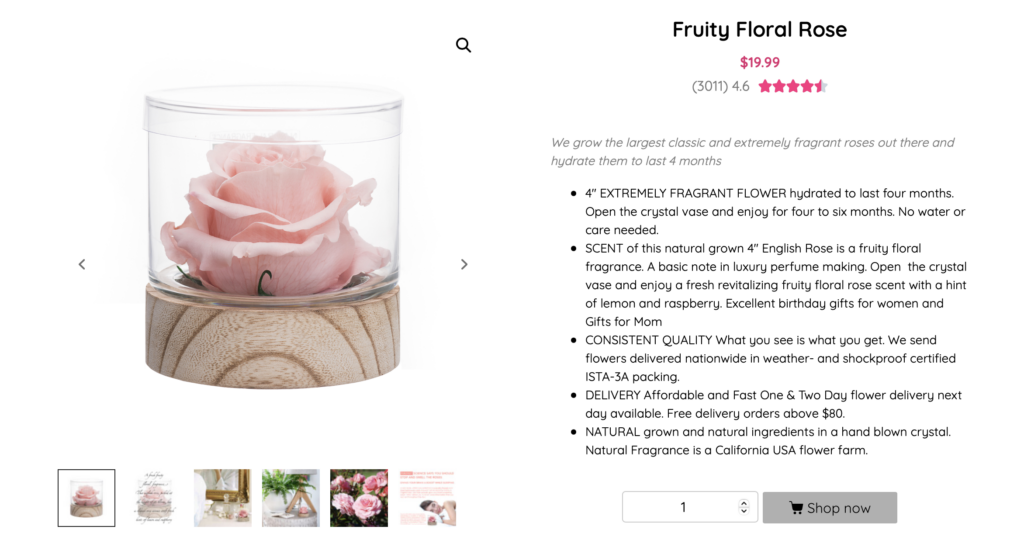
Task: Select the thumbnail with cursive script text
Action: tap(154, 498)
